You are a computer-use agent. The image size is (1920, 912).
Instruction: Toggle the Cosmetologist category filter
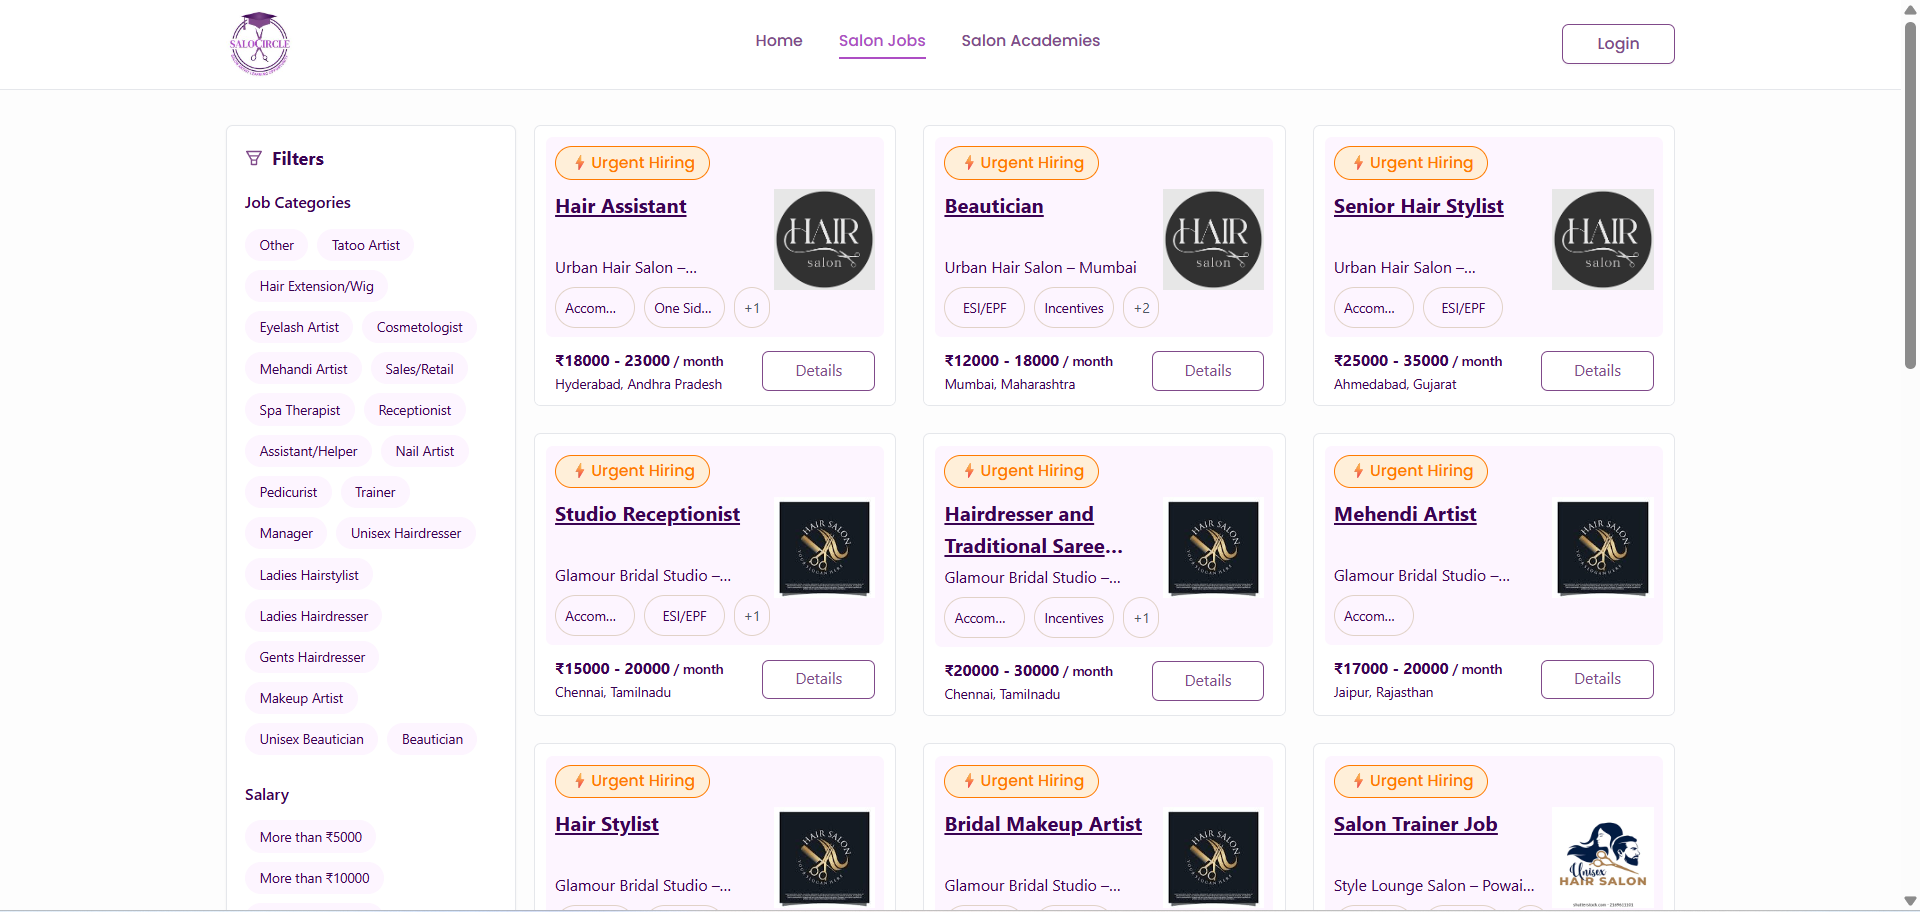tap(420, 327)
